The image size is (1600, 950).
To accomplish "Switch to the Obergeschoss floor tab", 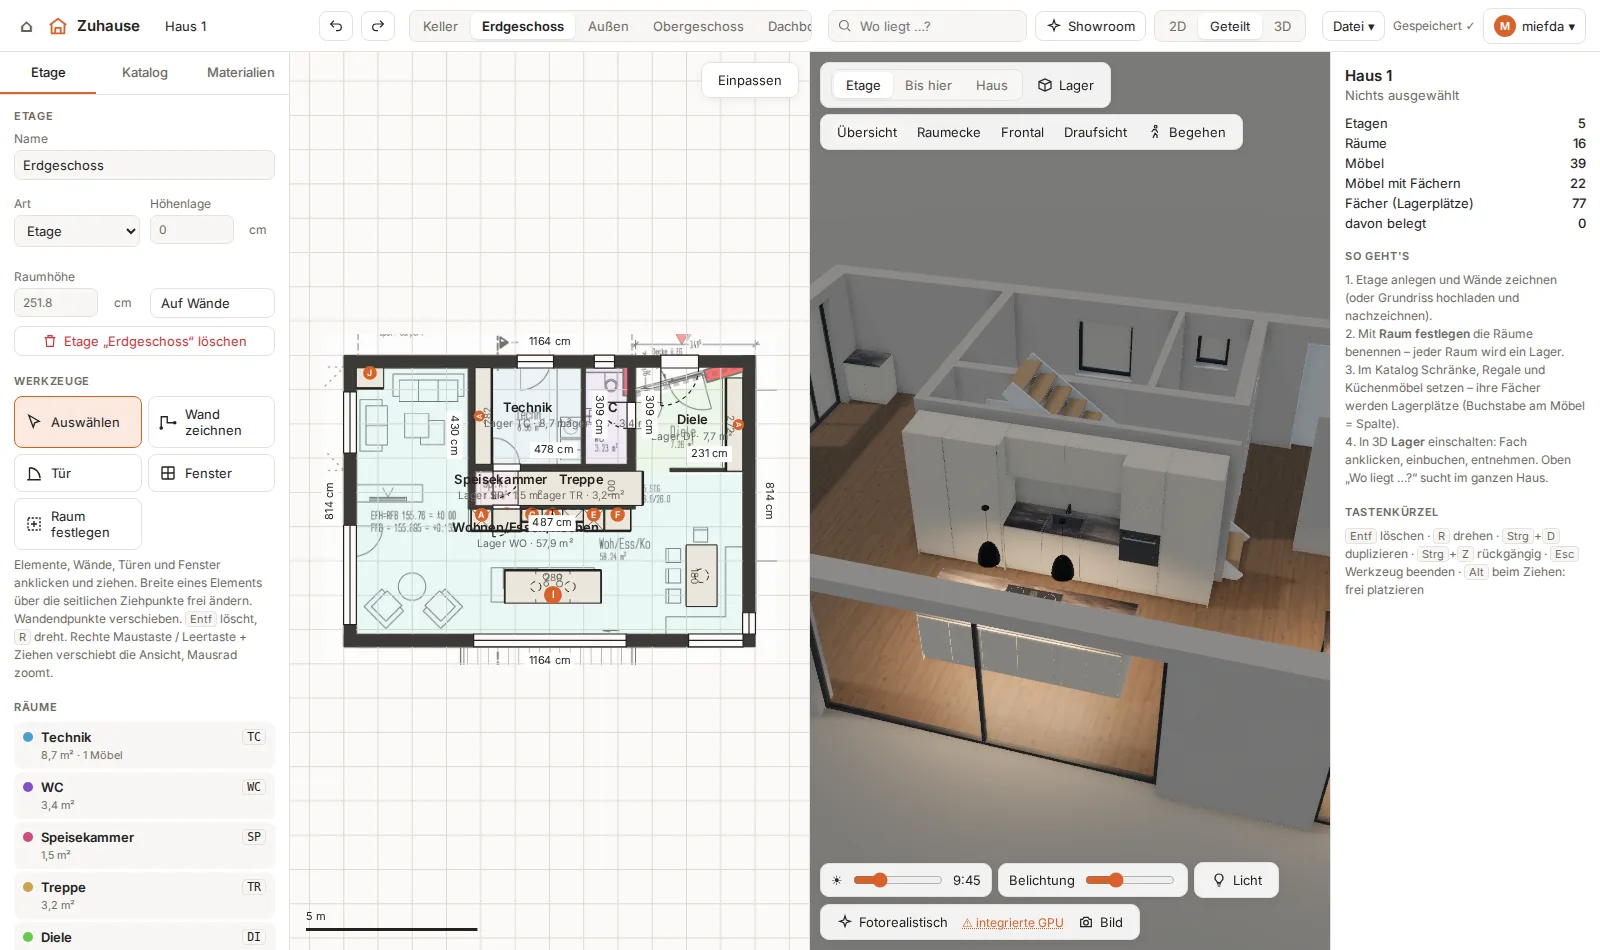I will tap(698, 26).
